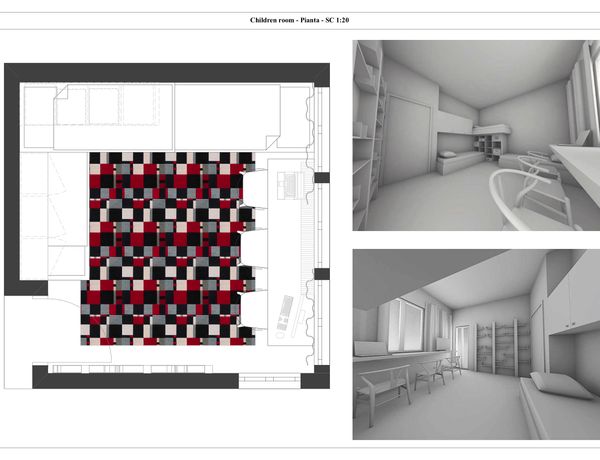Select the laptop on desk in plan

point(288,183)
